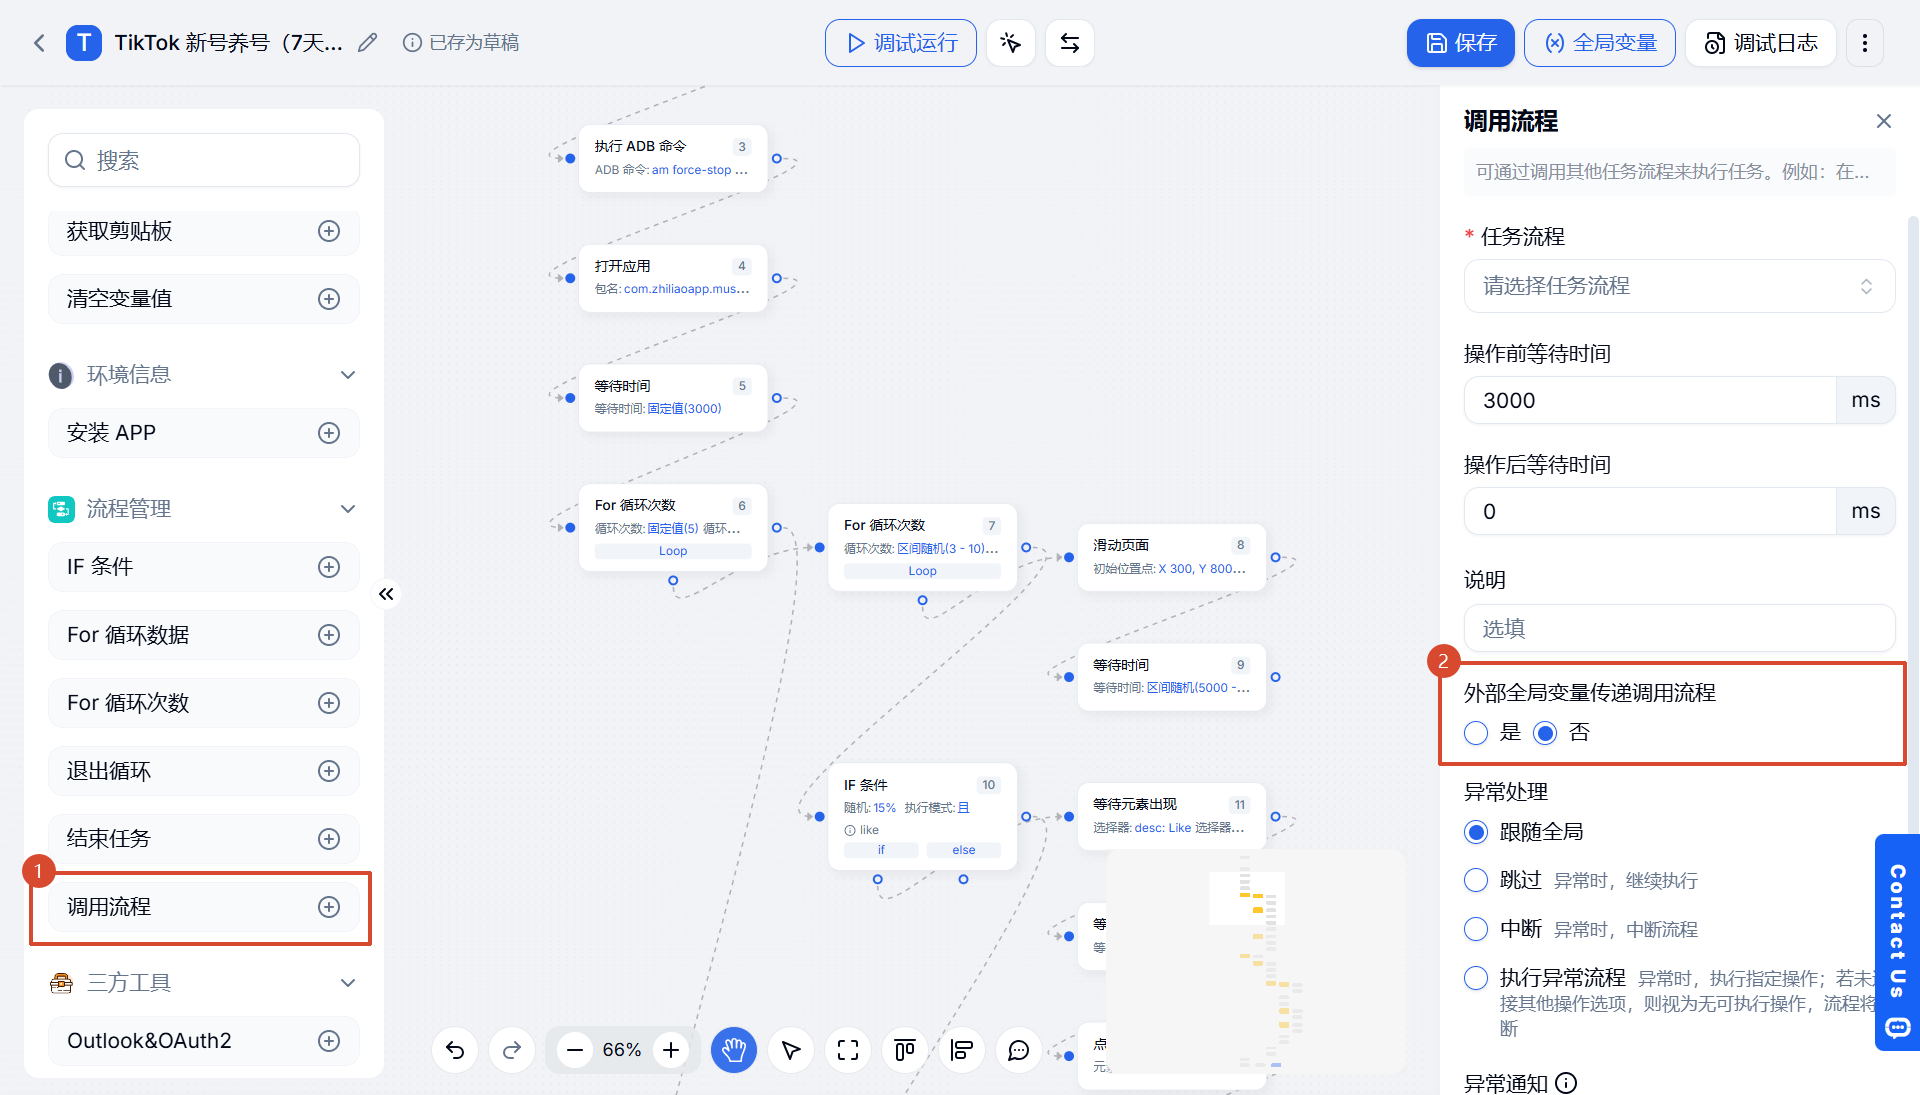
Task: Increase canvas zoom with plus button
Action: [671, 1050]
